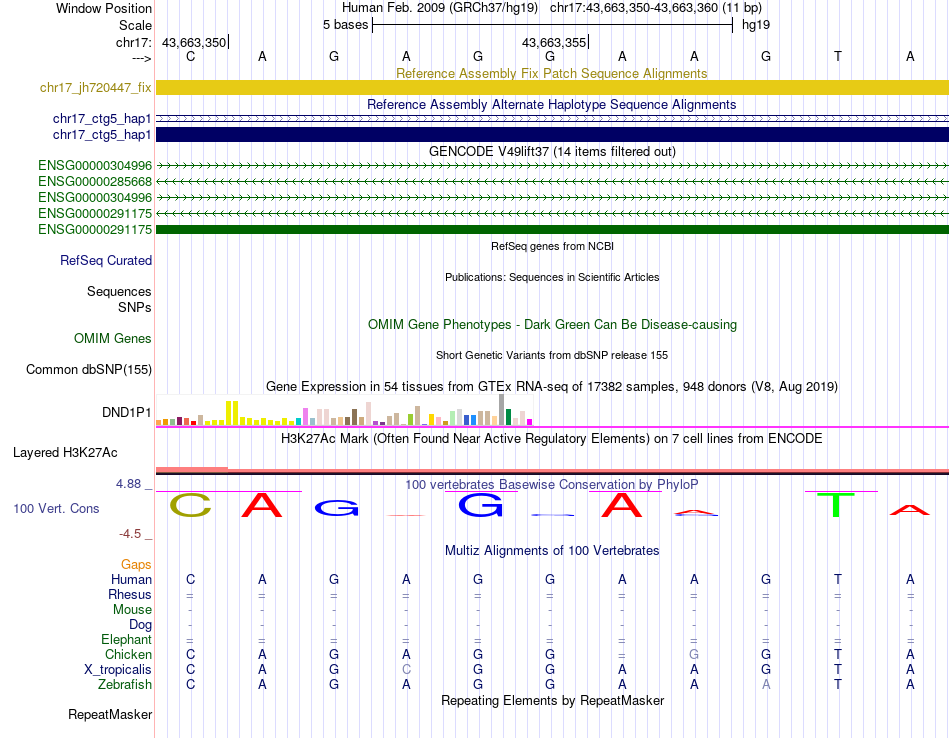The height and width of the screenshot is (738, 950).
Task: Click the Layered H3K27Ac label
Action: click(65, 453)
